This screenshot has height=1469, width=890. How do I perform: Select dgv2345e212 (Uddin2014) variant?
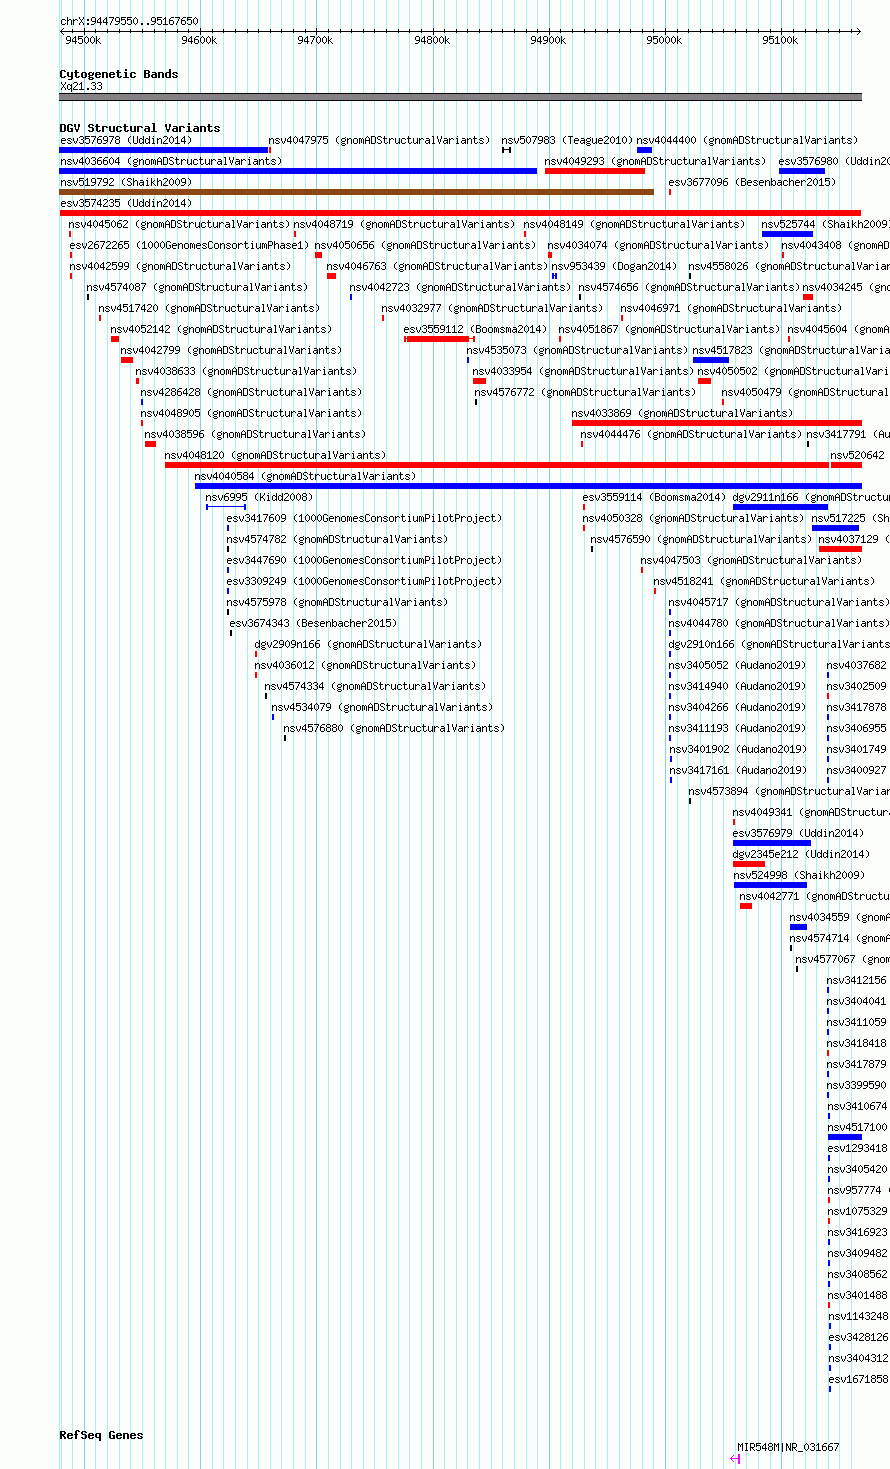(x=801, y=854)
